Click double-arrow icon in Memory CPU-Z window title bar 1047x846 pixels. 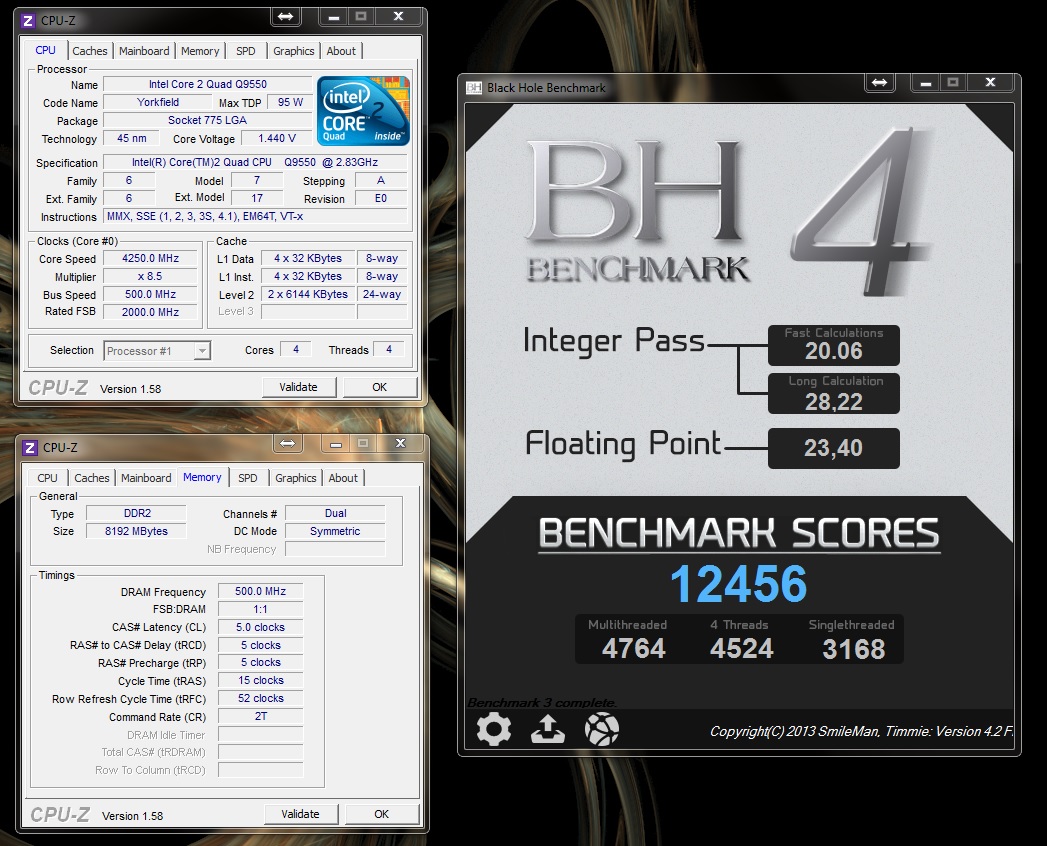click(x=287, y=443)
